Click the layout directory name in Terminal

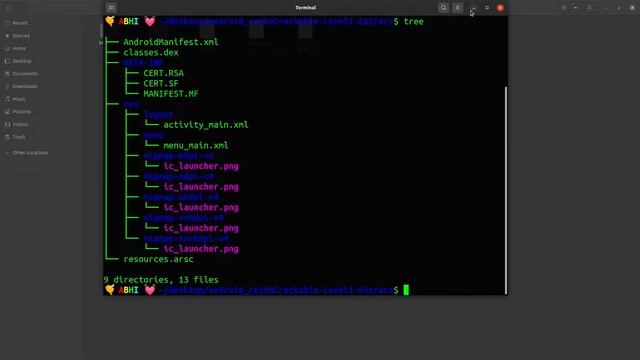pyautogui.click(x=158, y=115)
